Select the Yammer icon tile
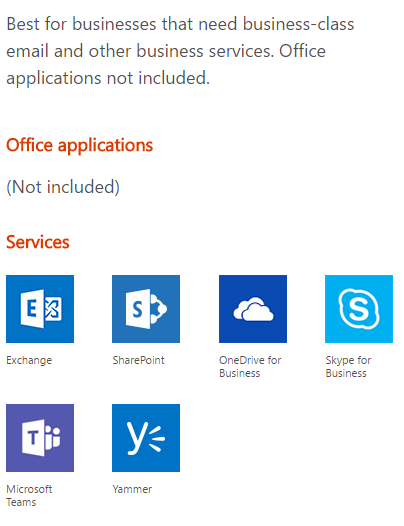Viewport: 404px width, 526px height. tap(146, 438)
